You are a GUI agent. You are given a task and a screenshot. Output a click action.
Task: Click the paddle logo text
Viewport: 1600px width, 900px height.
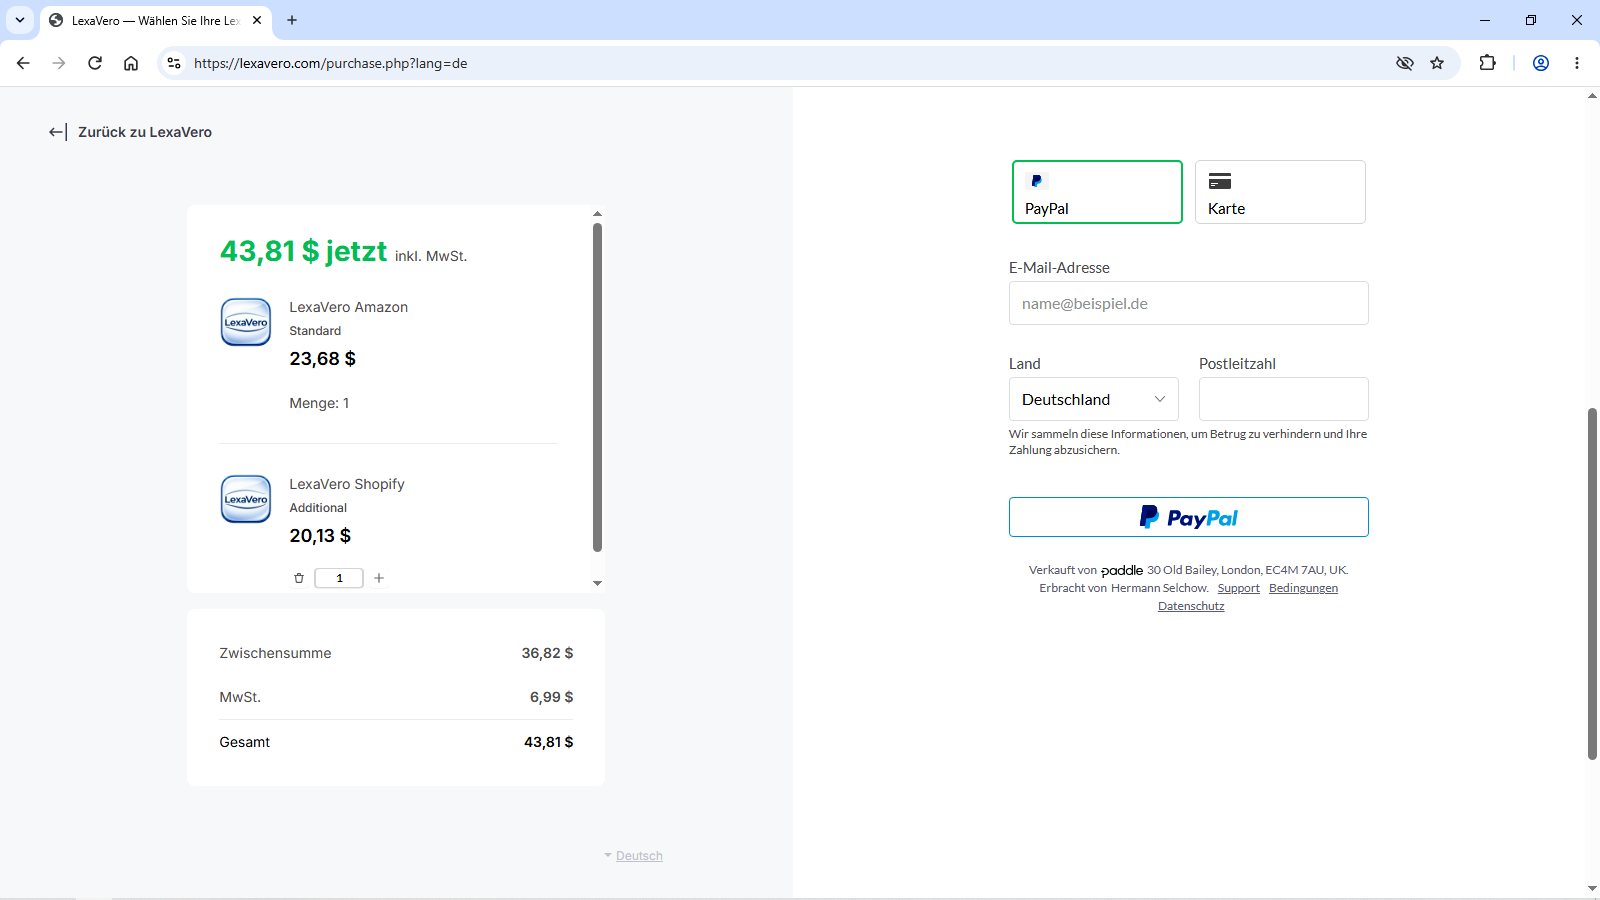coord(1122,570)
